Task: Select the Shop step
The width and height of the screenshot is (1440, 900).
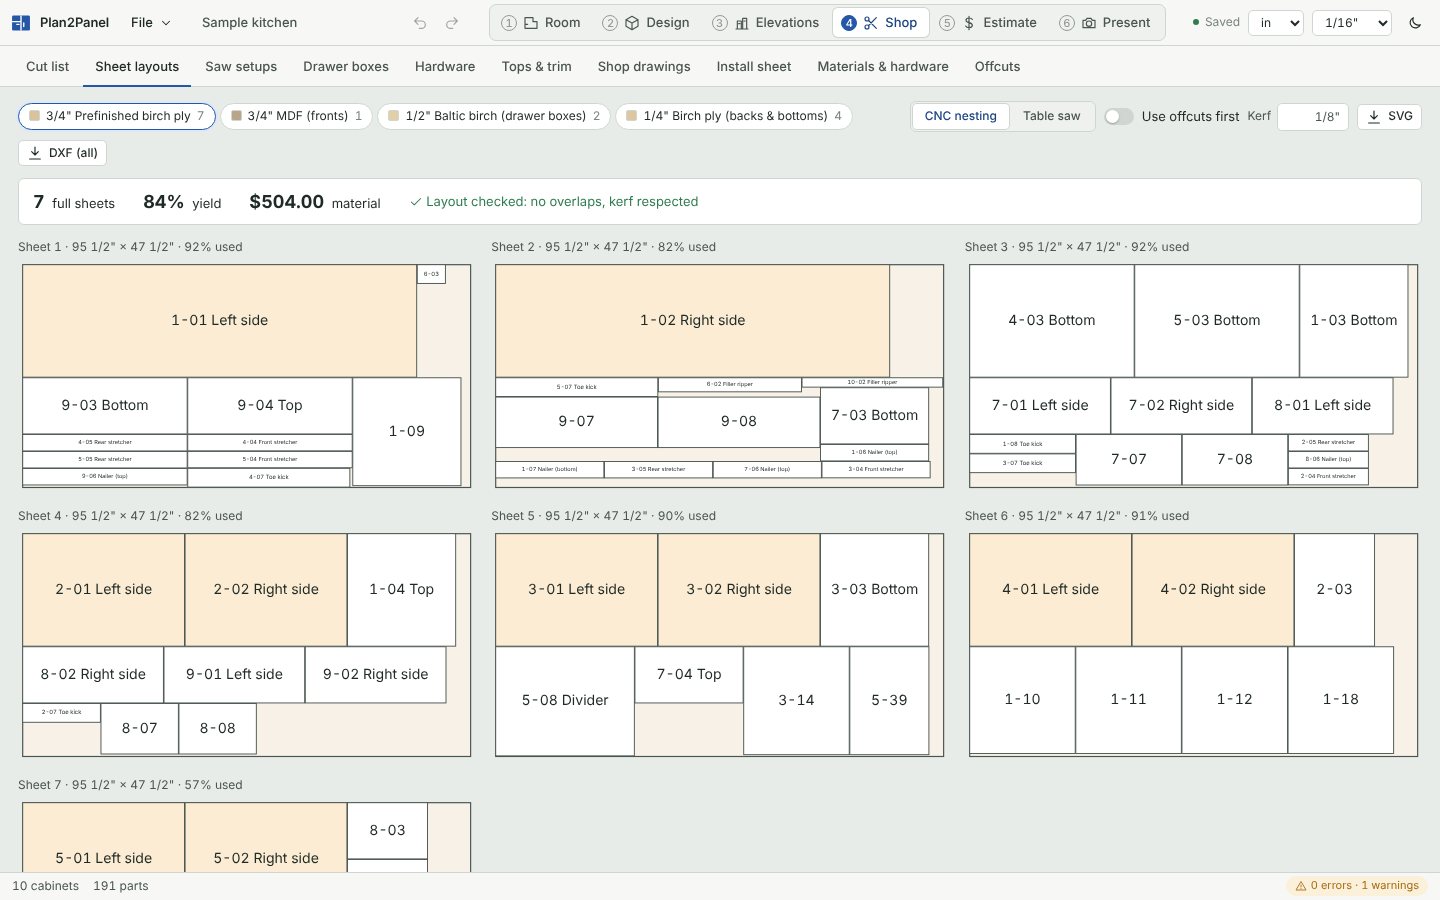Action: [x=880, y=23]
